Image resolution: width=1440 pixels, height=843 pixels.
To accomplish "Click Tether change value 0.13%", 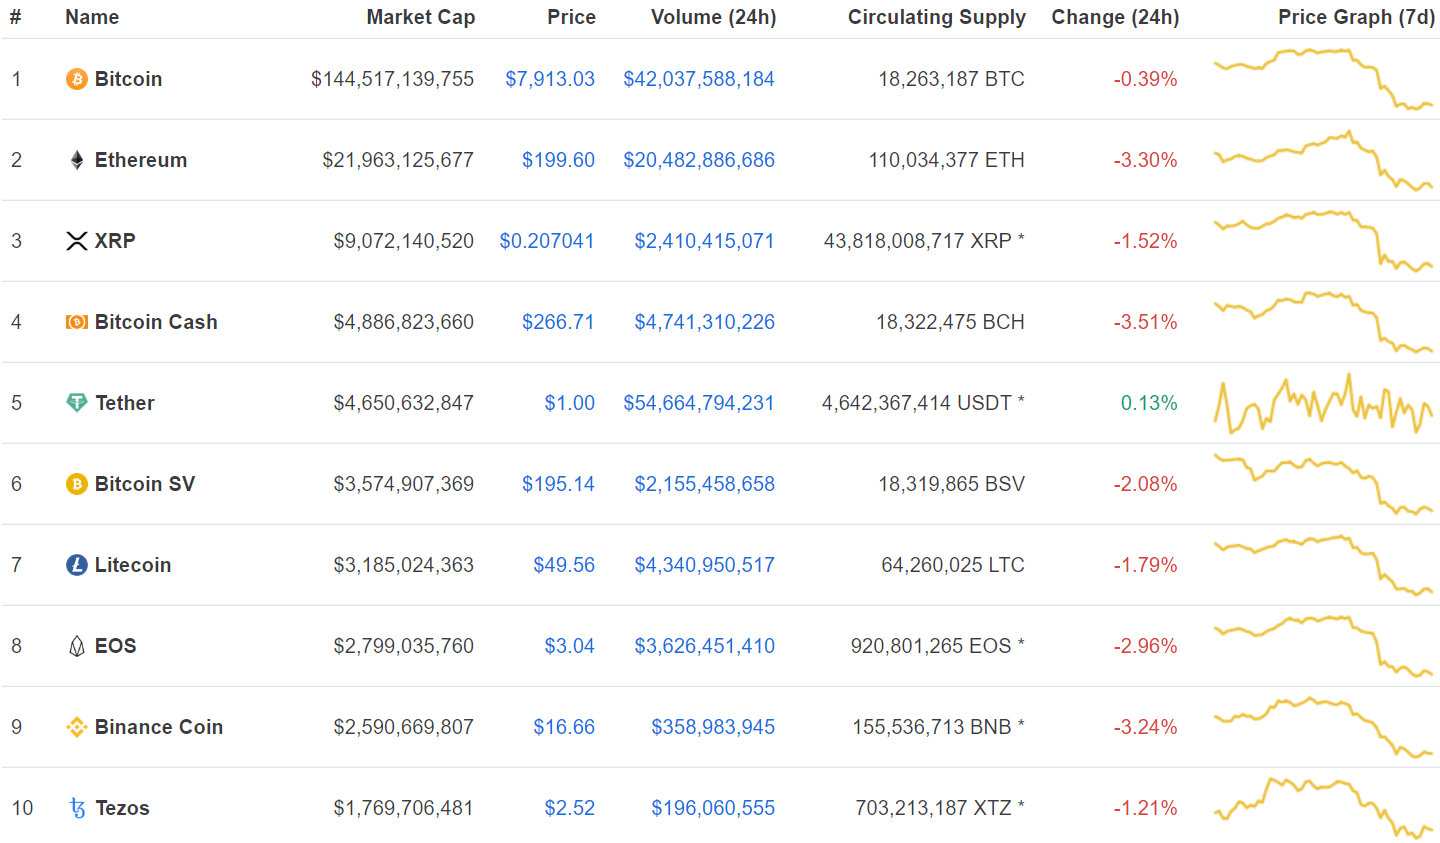I will point(1149,403).
